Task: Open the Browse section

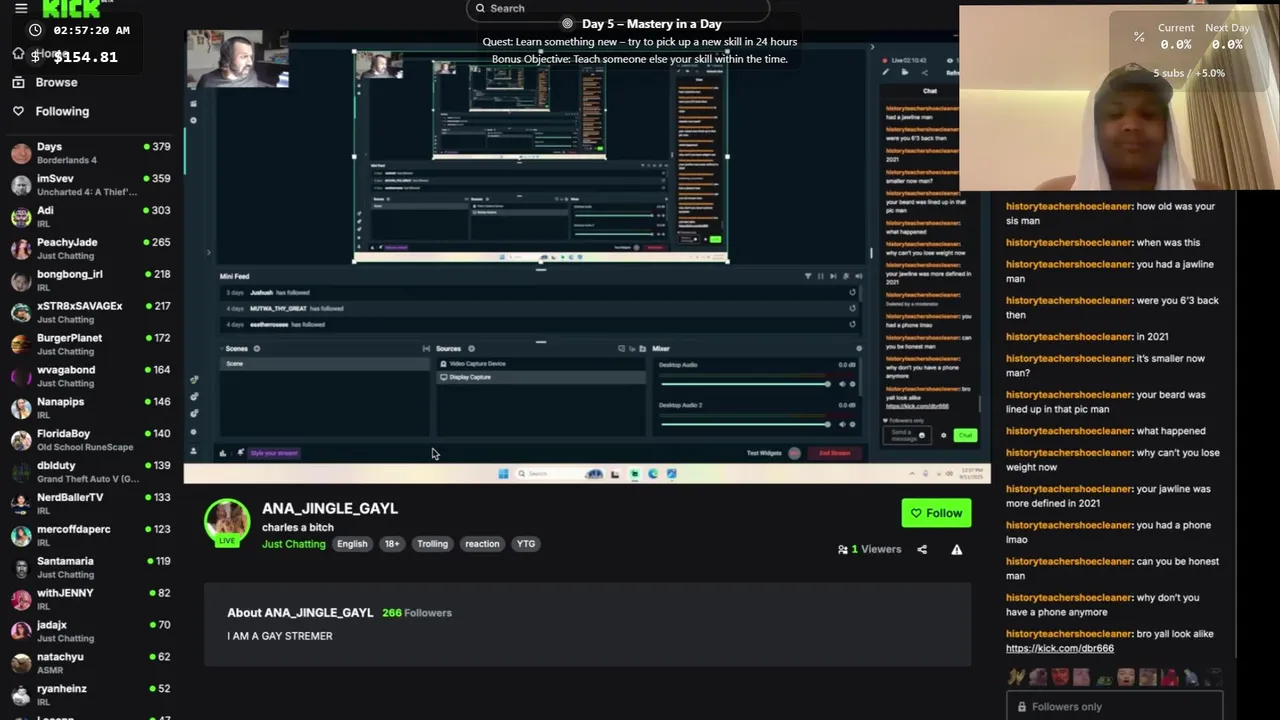Action: coord(56,82)
